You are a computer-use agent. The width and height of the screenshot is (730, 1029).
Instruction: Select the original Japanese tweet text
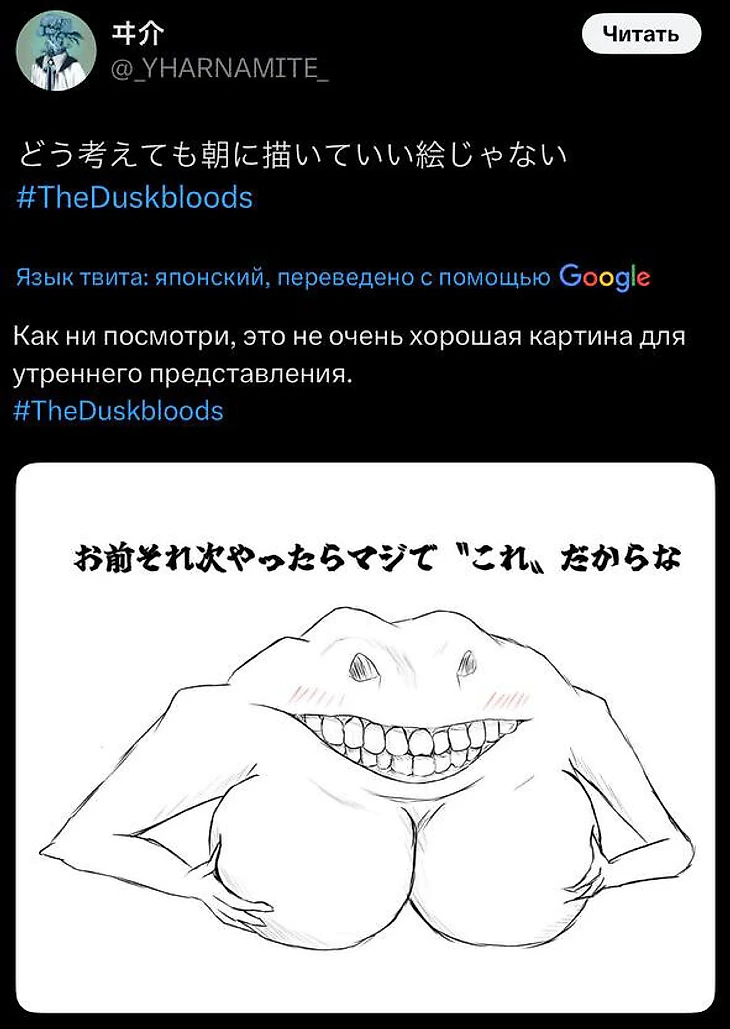[291, 156]
